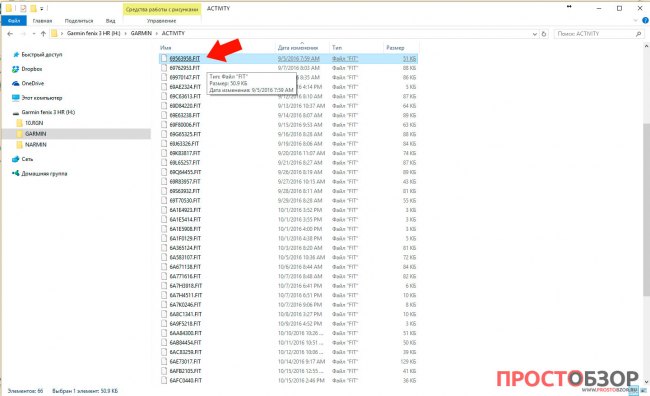
Task: Click Garmin fenix 3 HR (H:) in the address bar
Action: (93, 33)
